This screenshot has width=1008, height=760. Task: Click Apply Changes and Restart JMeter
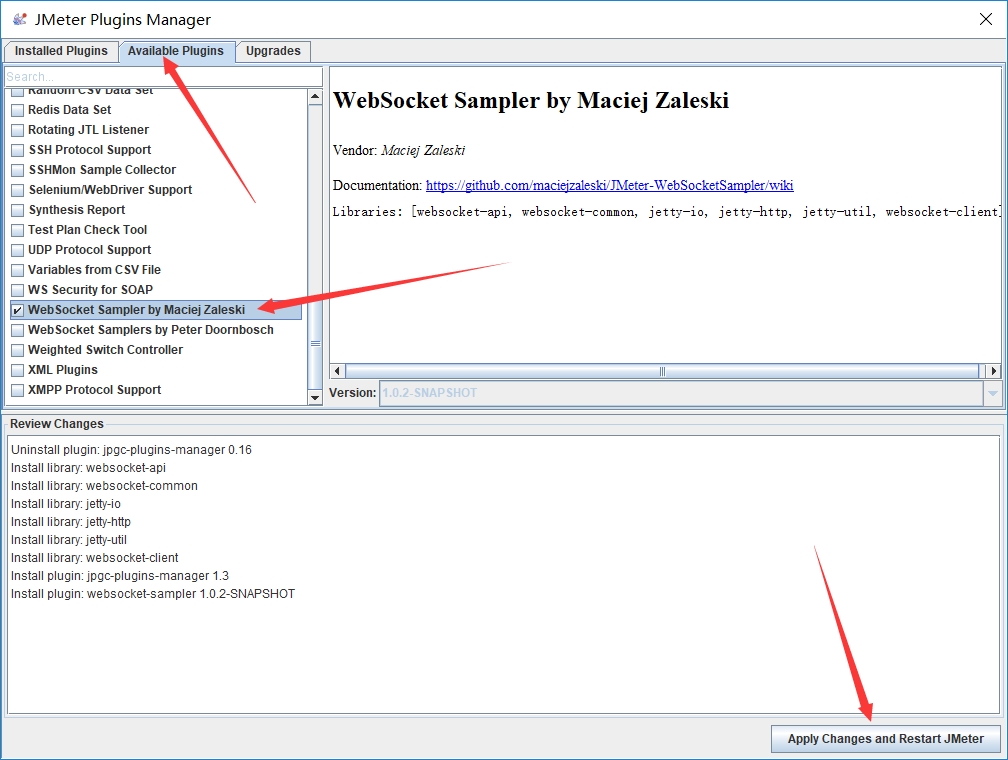click(x=886, y=739)
